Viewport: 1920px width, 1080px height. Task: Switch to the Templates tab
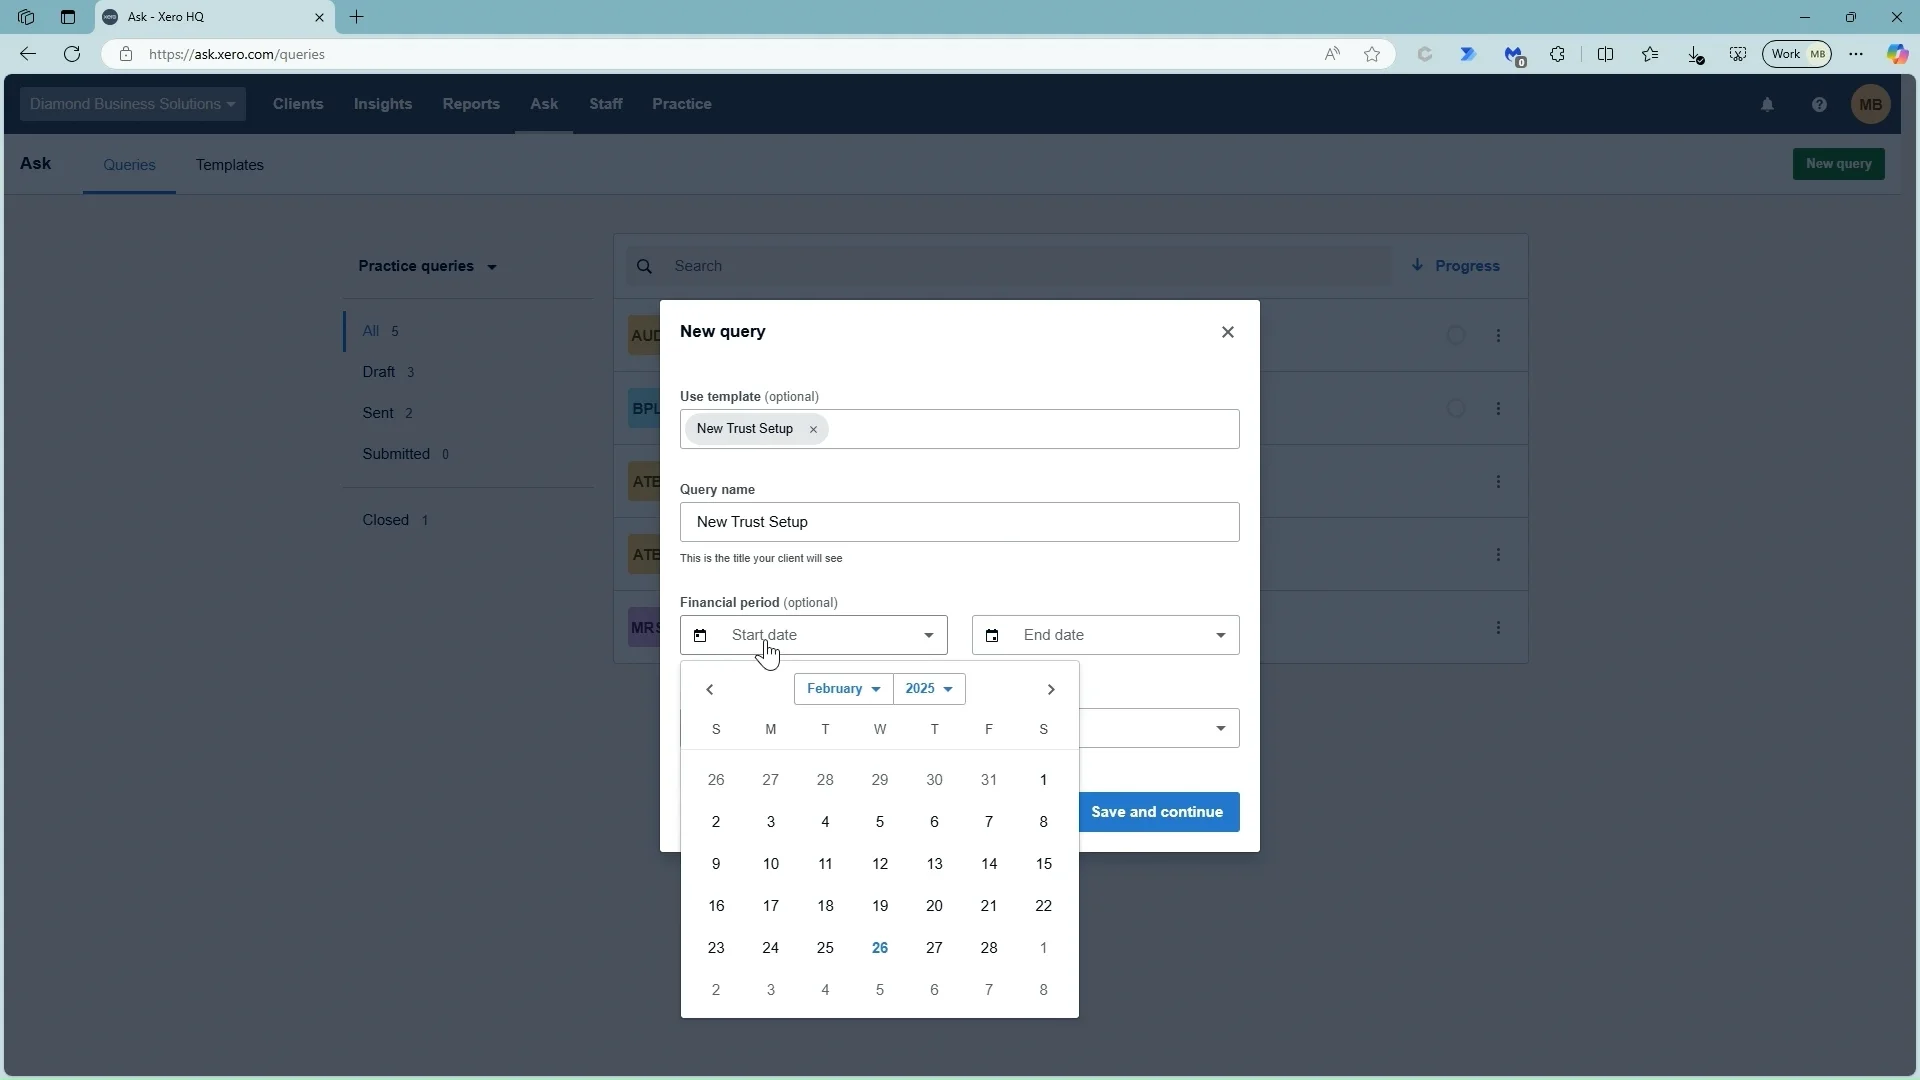229,165
